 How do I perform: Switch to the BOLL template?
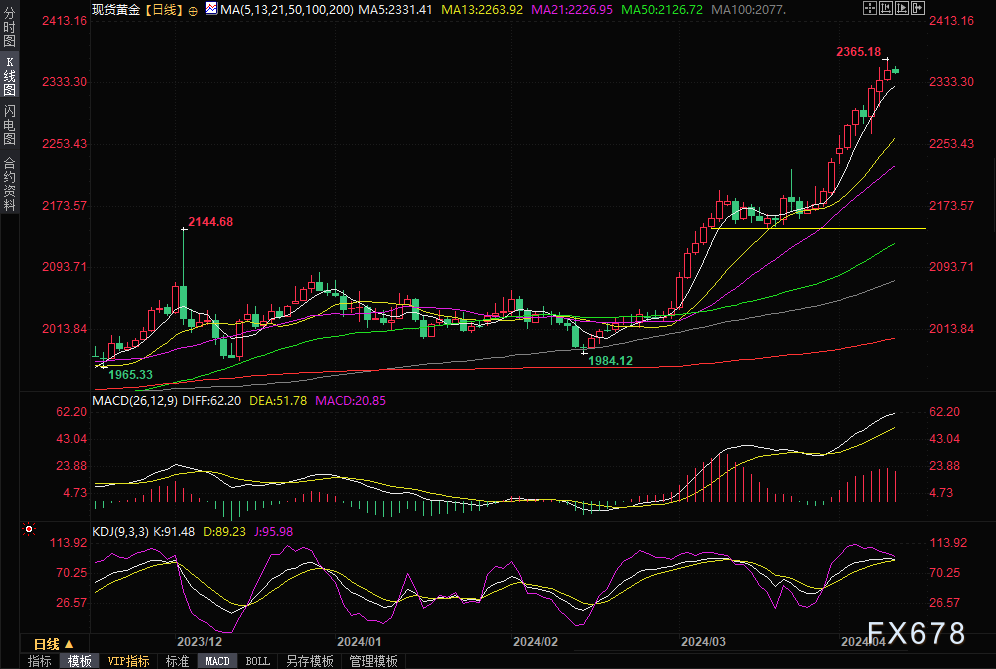(x=257, y=661)
